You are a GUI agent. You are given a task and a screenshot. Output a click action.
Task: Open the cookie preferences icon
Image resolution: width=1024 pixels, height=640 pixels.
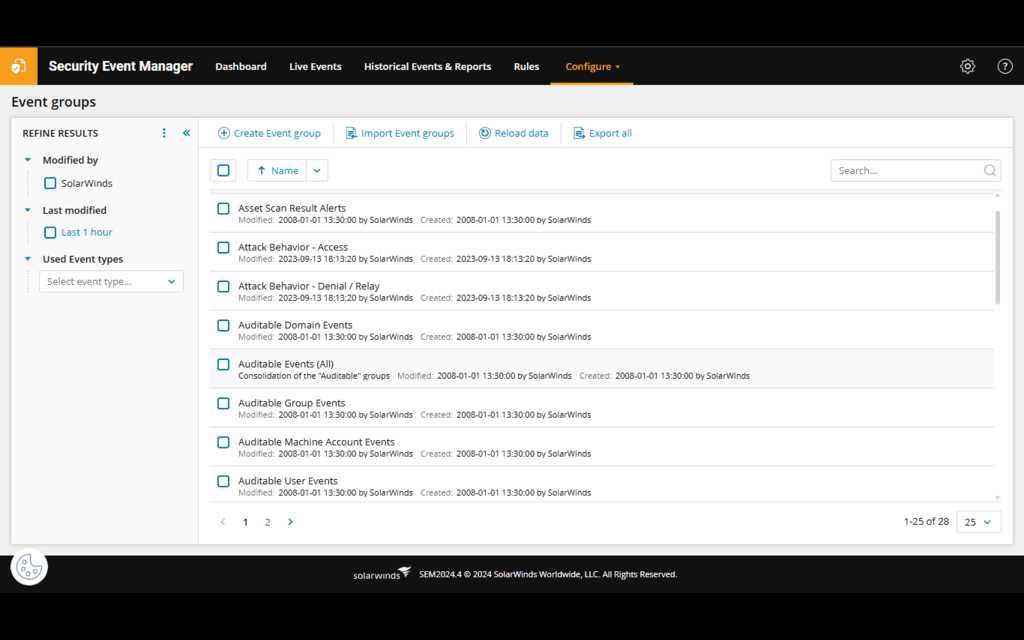[29, 566]
